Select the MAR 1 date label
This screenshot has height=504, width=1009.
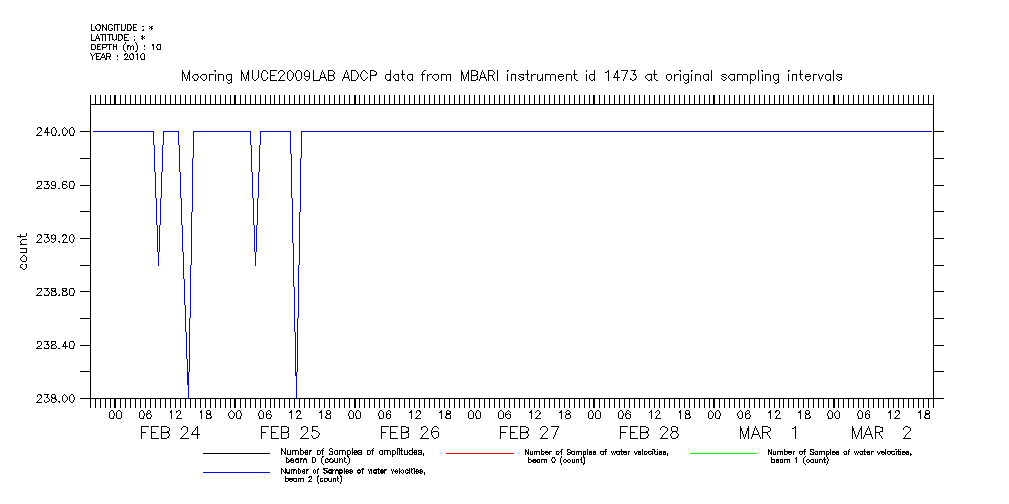click(x=768, y=434)
